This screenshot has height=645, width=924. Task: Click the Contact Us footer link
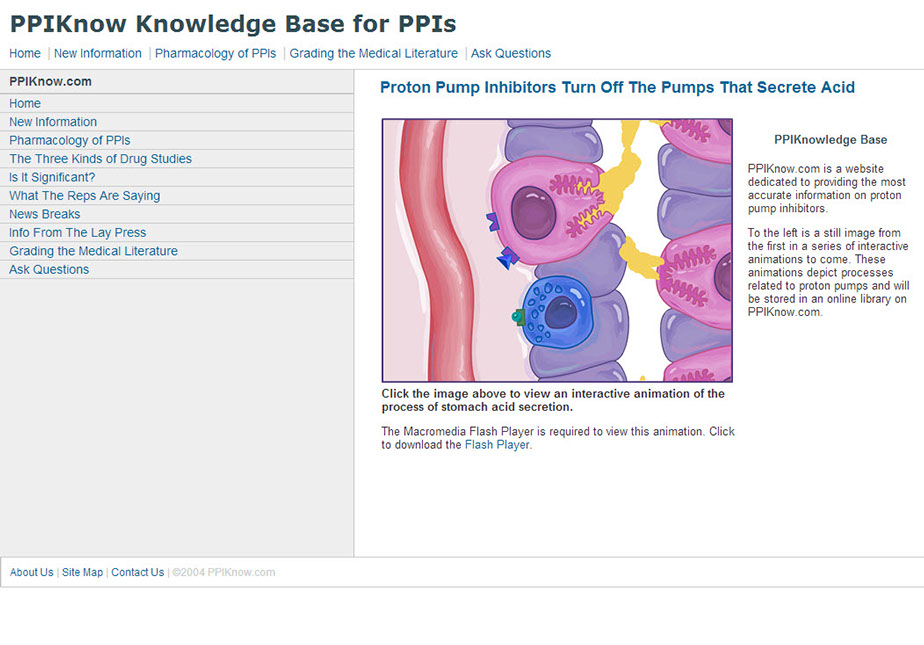click(x=137, y=573)
